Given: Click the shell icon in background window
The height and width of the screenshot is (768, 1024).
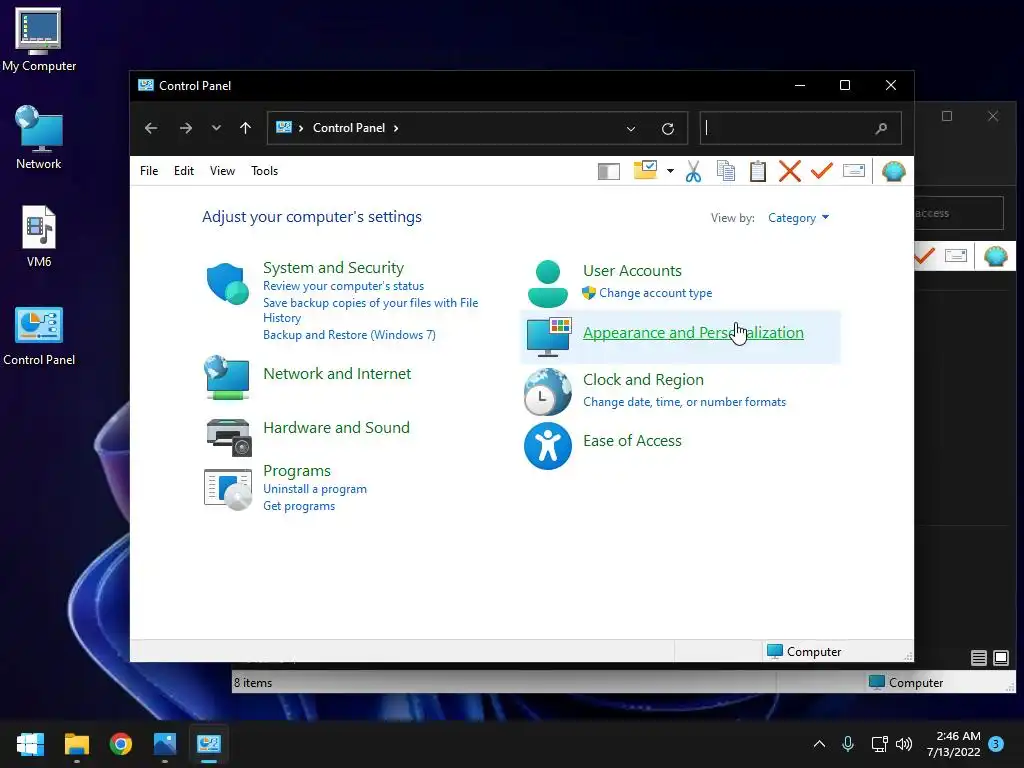Looking at the screenshot, I should point(995,255).
